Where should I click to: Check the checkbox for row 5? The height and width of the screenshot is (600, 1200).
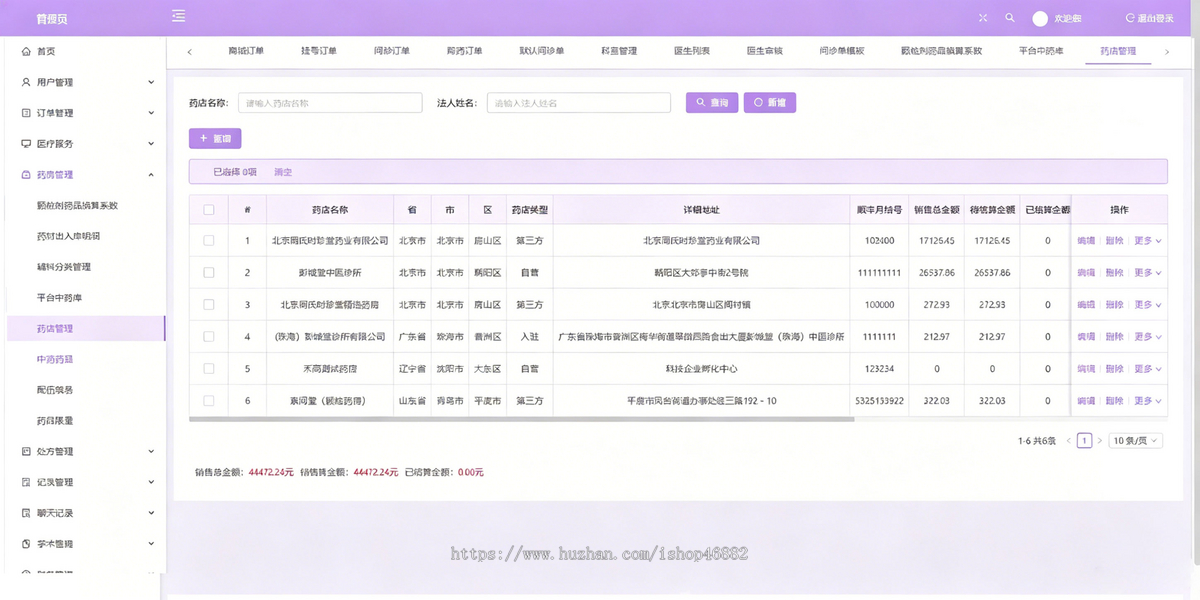coord(209,369)
